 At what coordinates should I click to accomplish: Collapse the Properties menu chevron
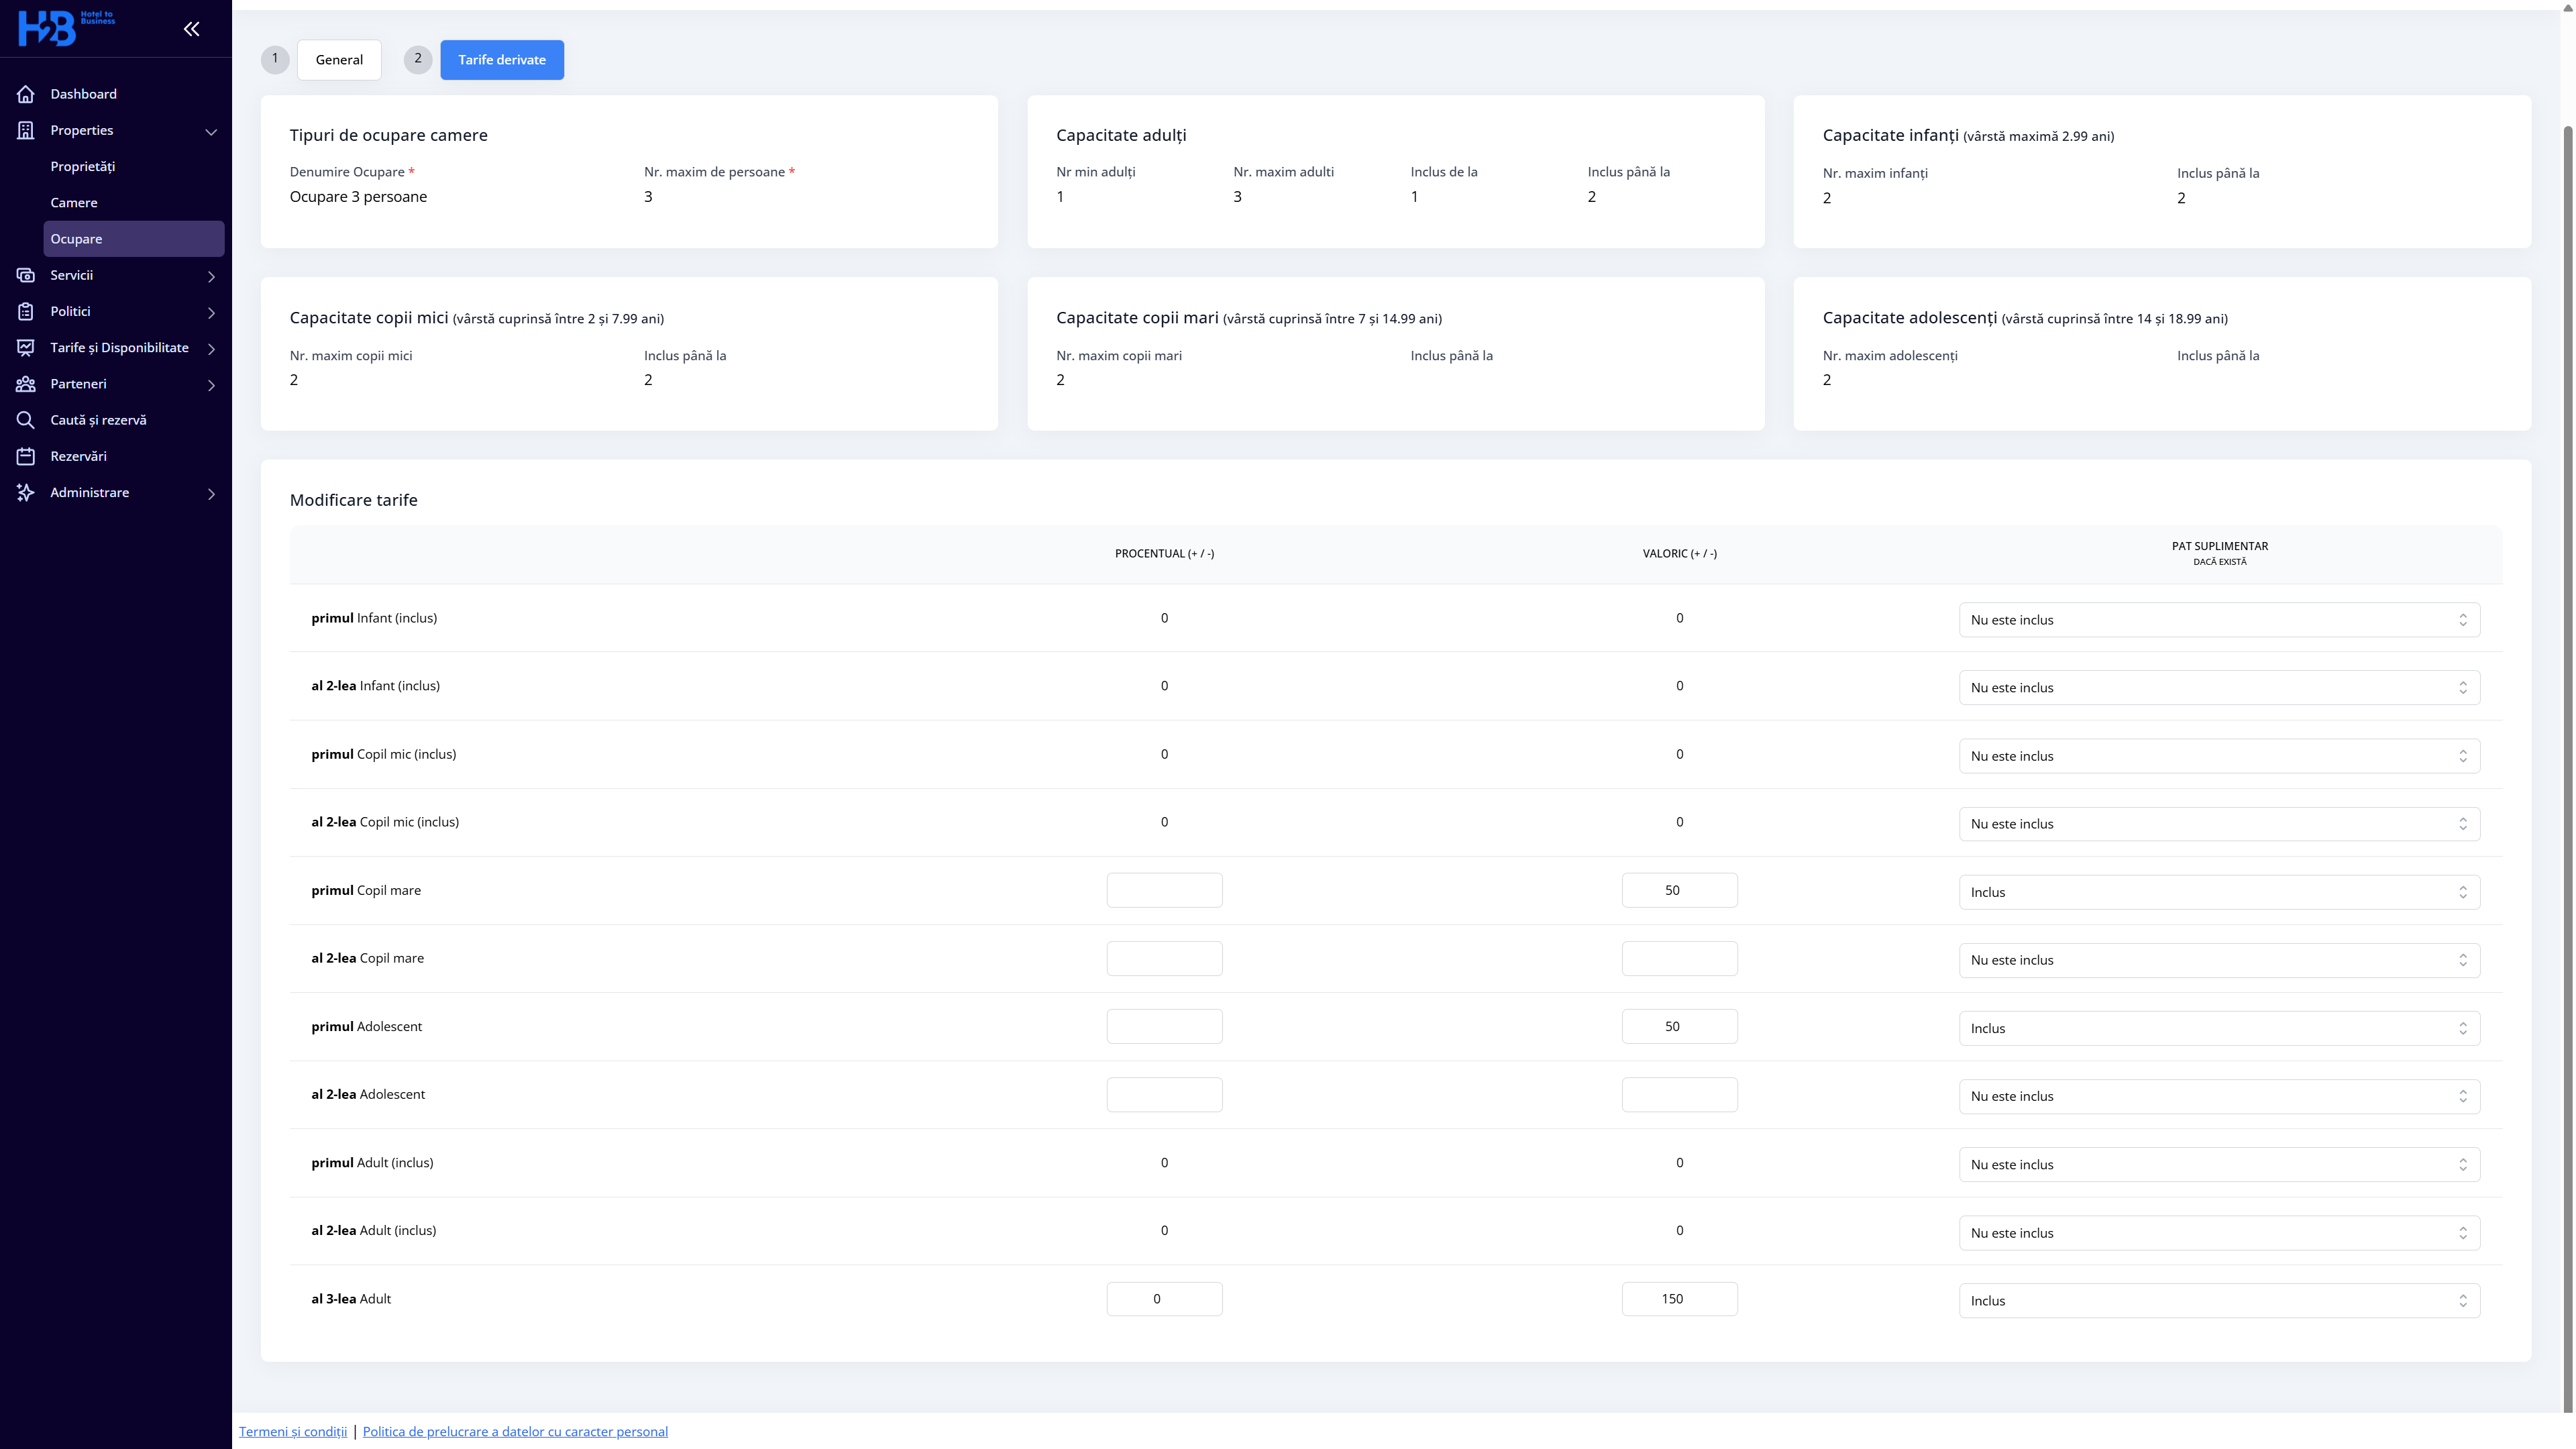pyautogui.click(x=211, y=132)
